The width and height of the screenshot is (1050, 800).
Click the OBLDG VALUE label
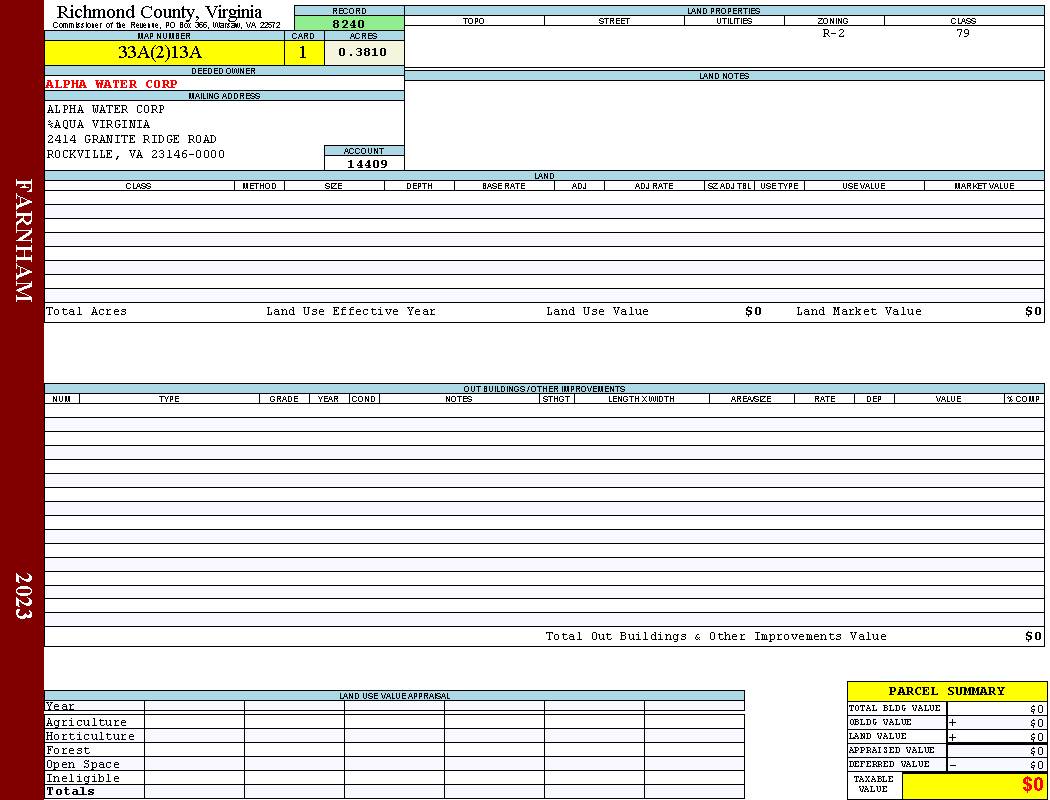880,722
